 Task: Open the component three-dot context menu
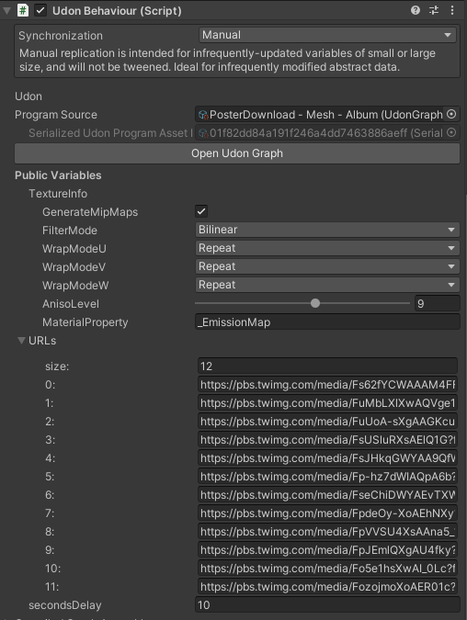(x=452, y=10)
